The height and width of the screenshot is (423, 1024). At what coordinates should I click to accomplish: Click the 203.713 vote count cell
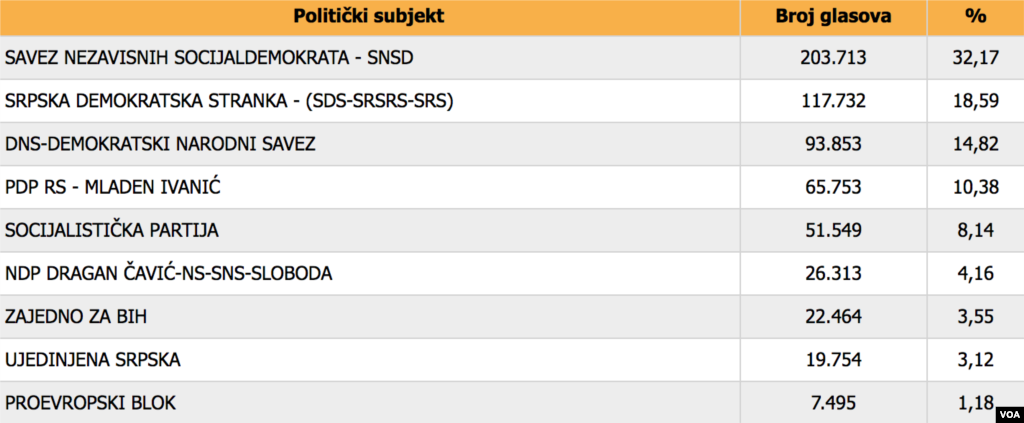833,58
